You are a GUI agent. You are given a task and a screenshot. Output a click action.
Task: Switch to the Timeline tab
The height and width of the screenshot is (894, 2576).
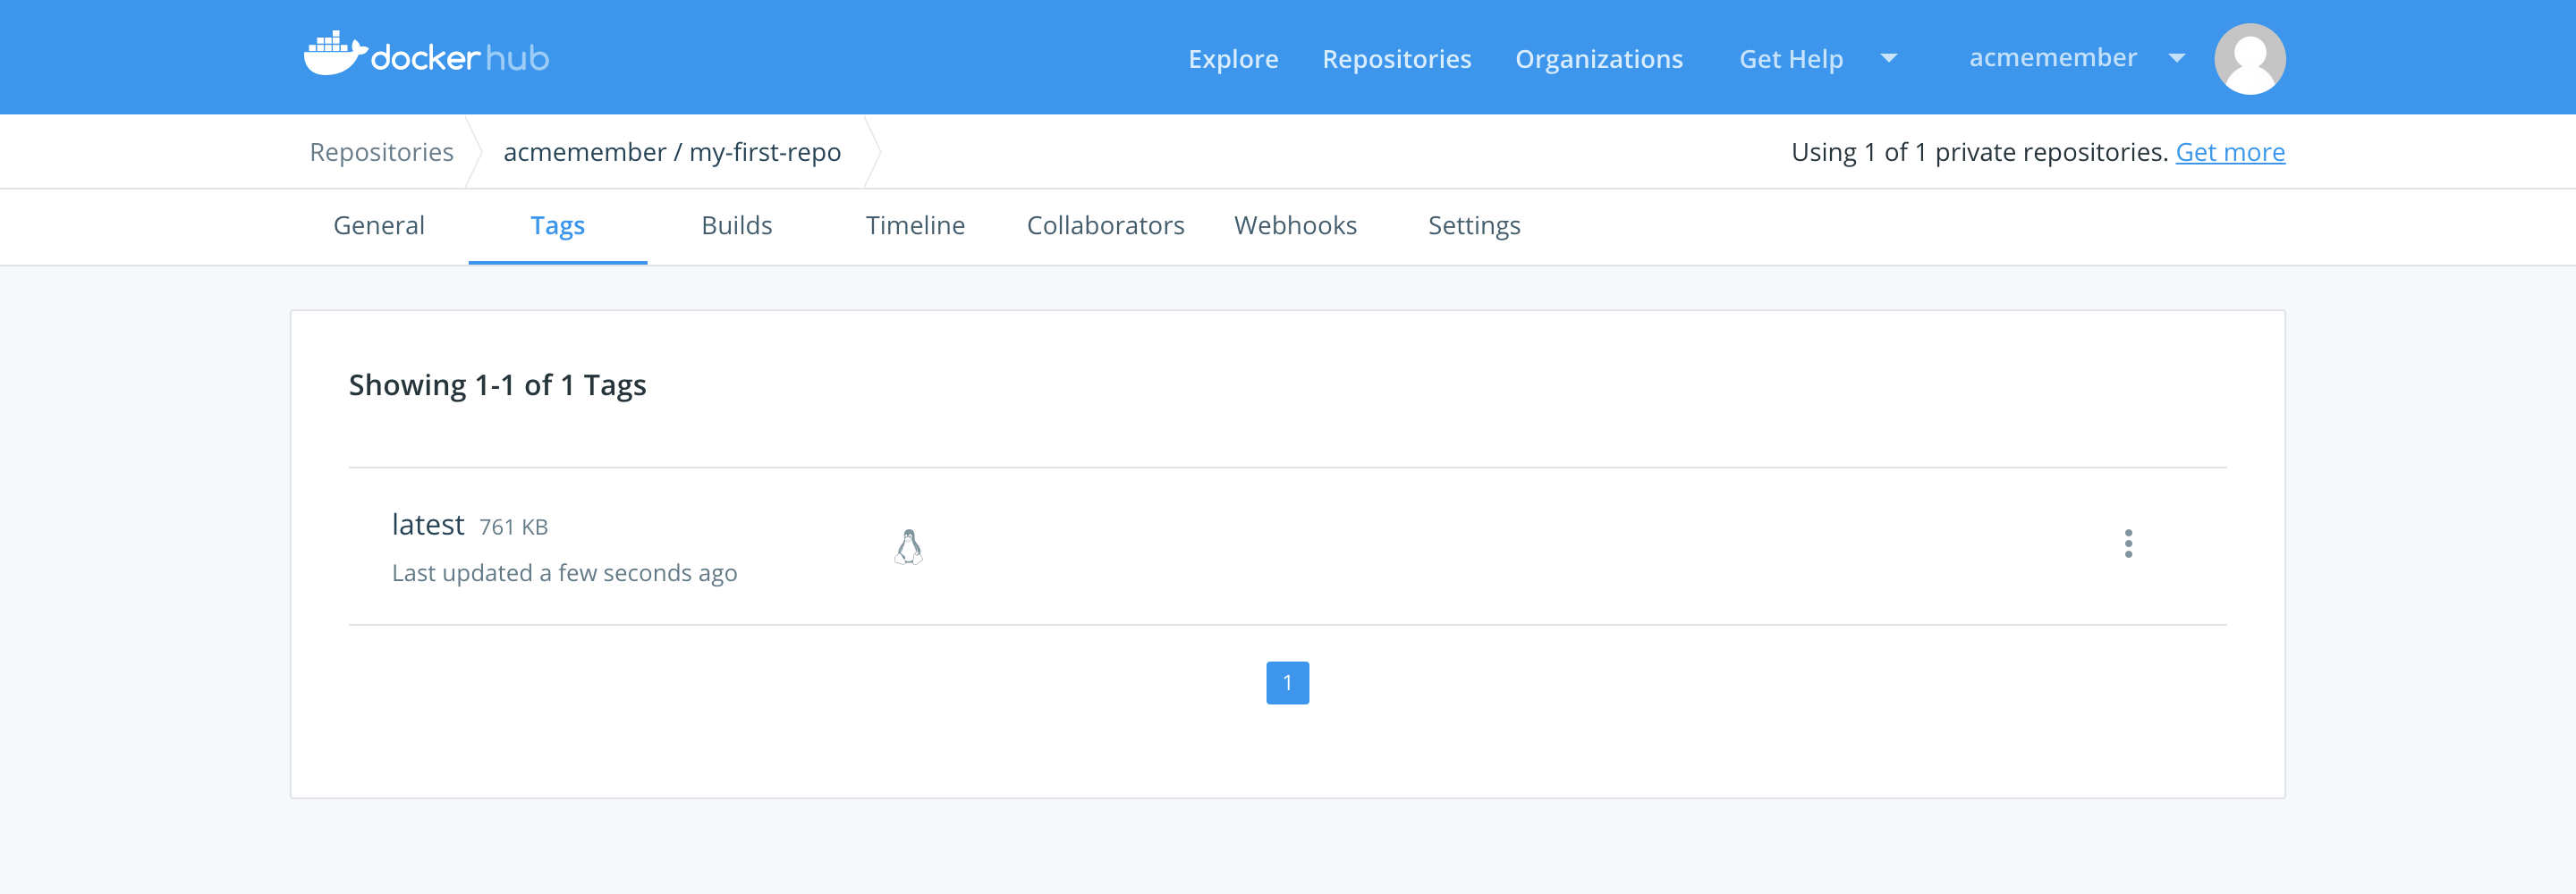point(915,226)
